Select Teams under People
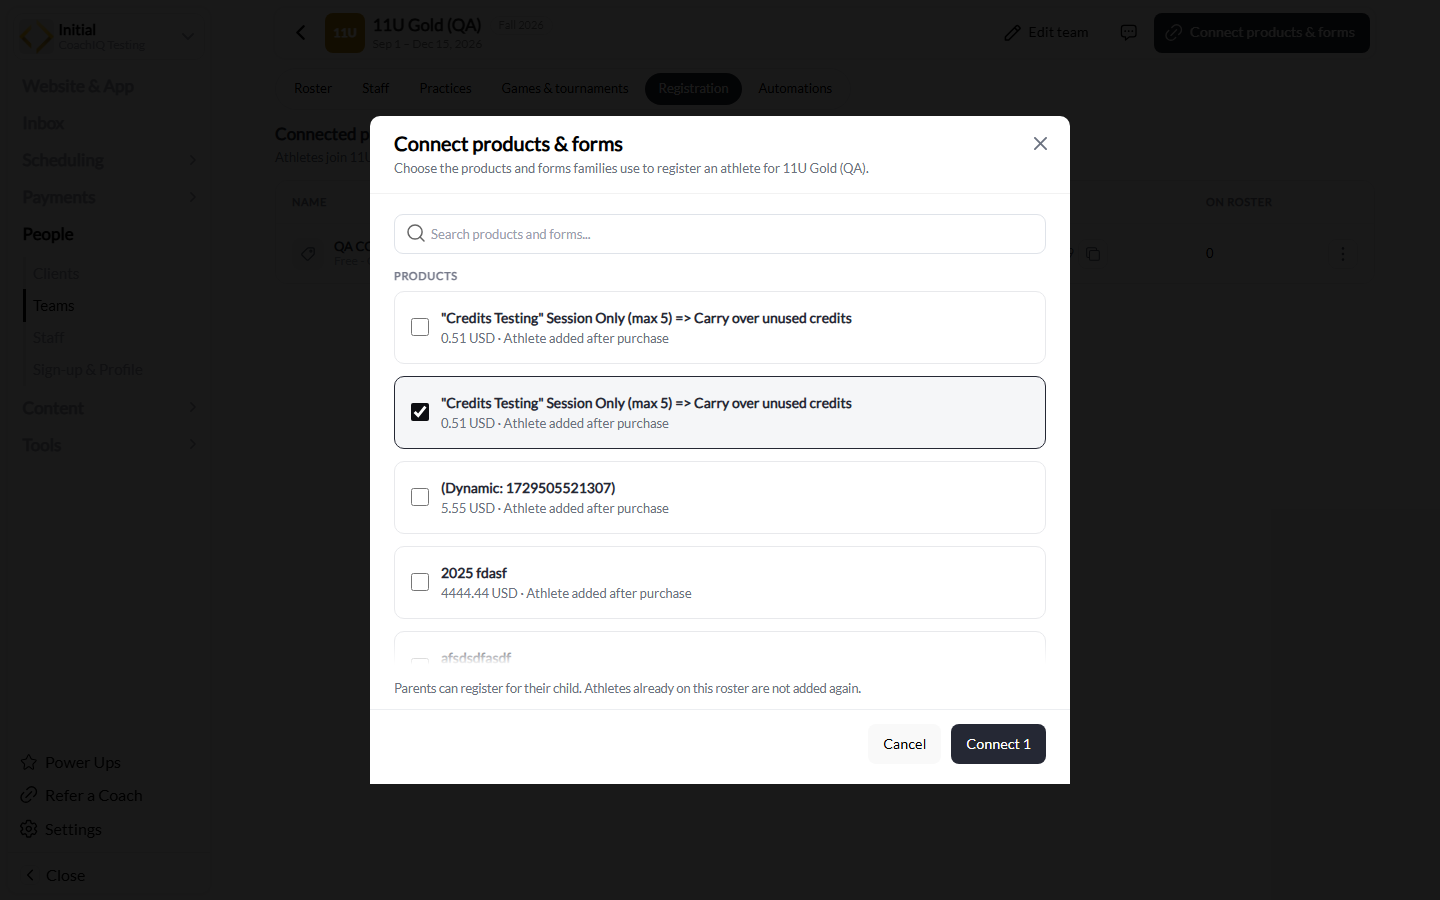This screenshot has width=1440, height=900. pyautogui.click(x=54, y=305)
